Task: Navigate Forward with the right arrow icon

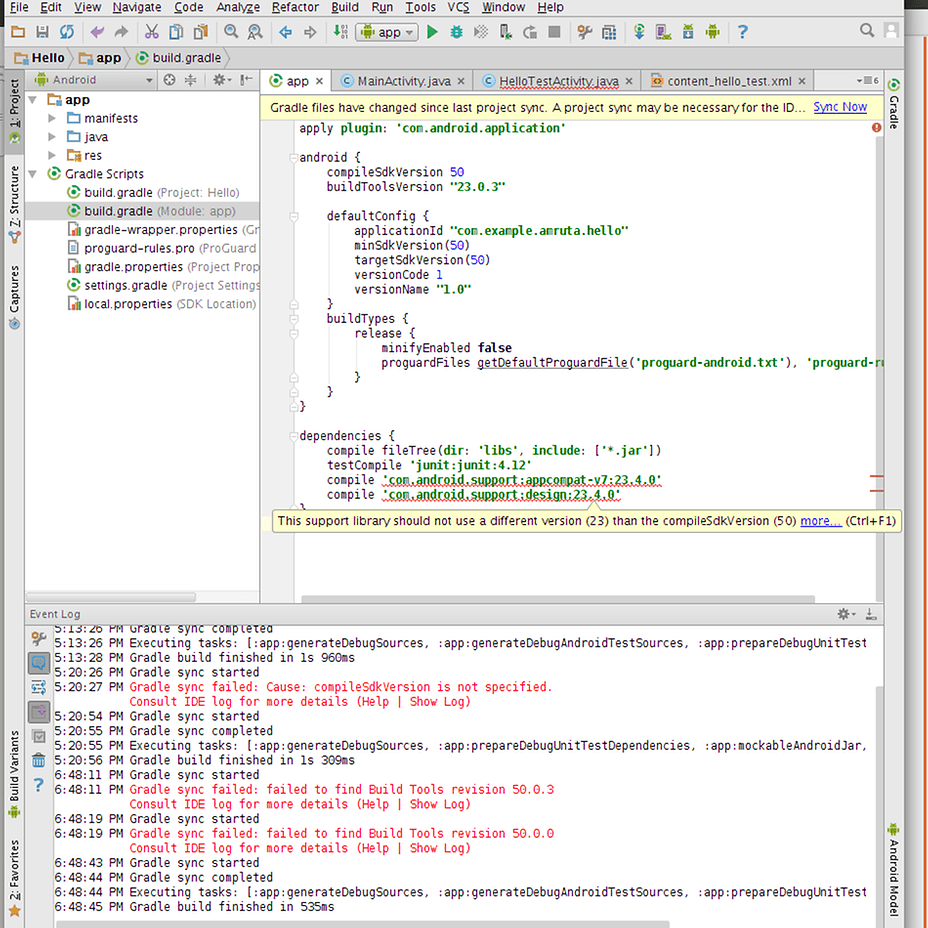Action: click(x=310, y=32)
